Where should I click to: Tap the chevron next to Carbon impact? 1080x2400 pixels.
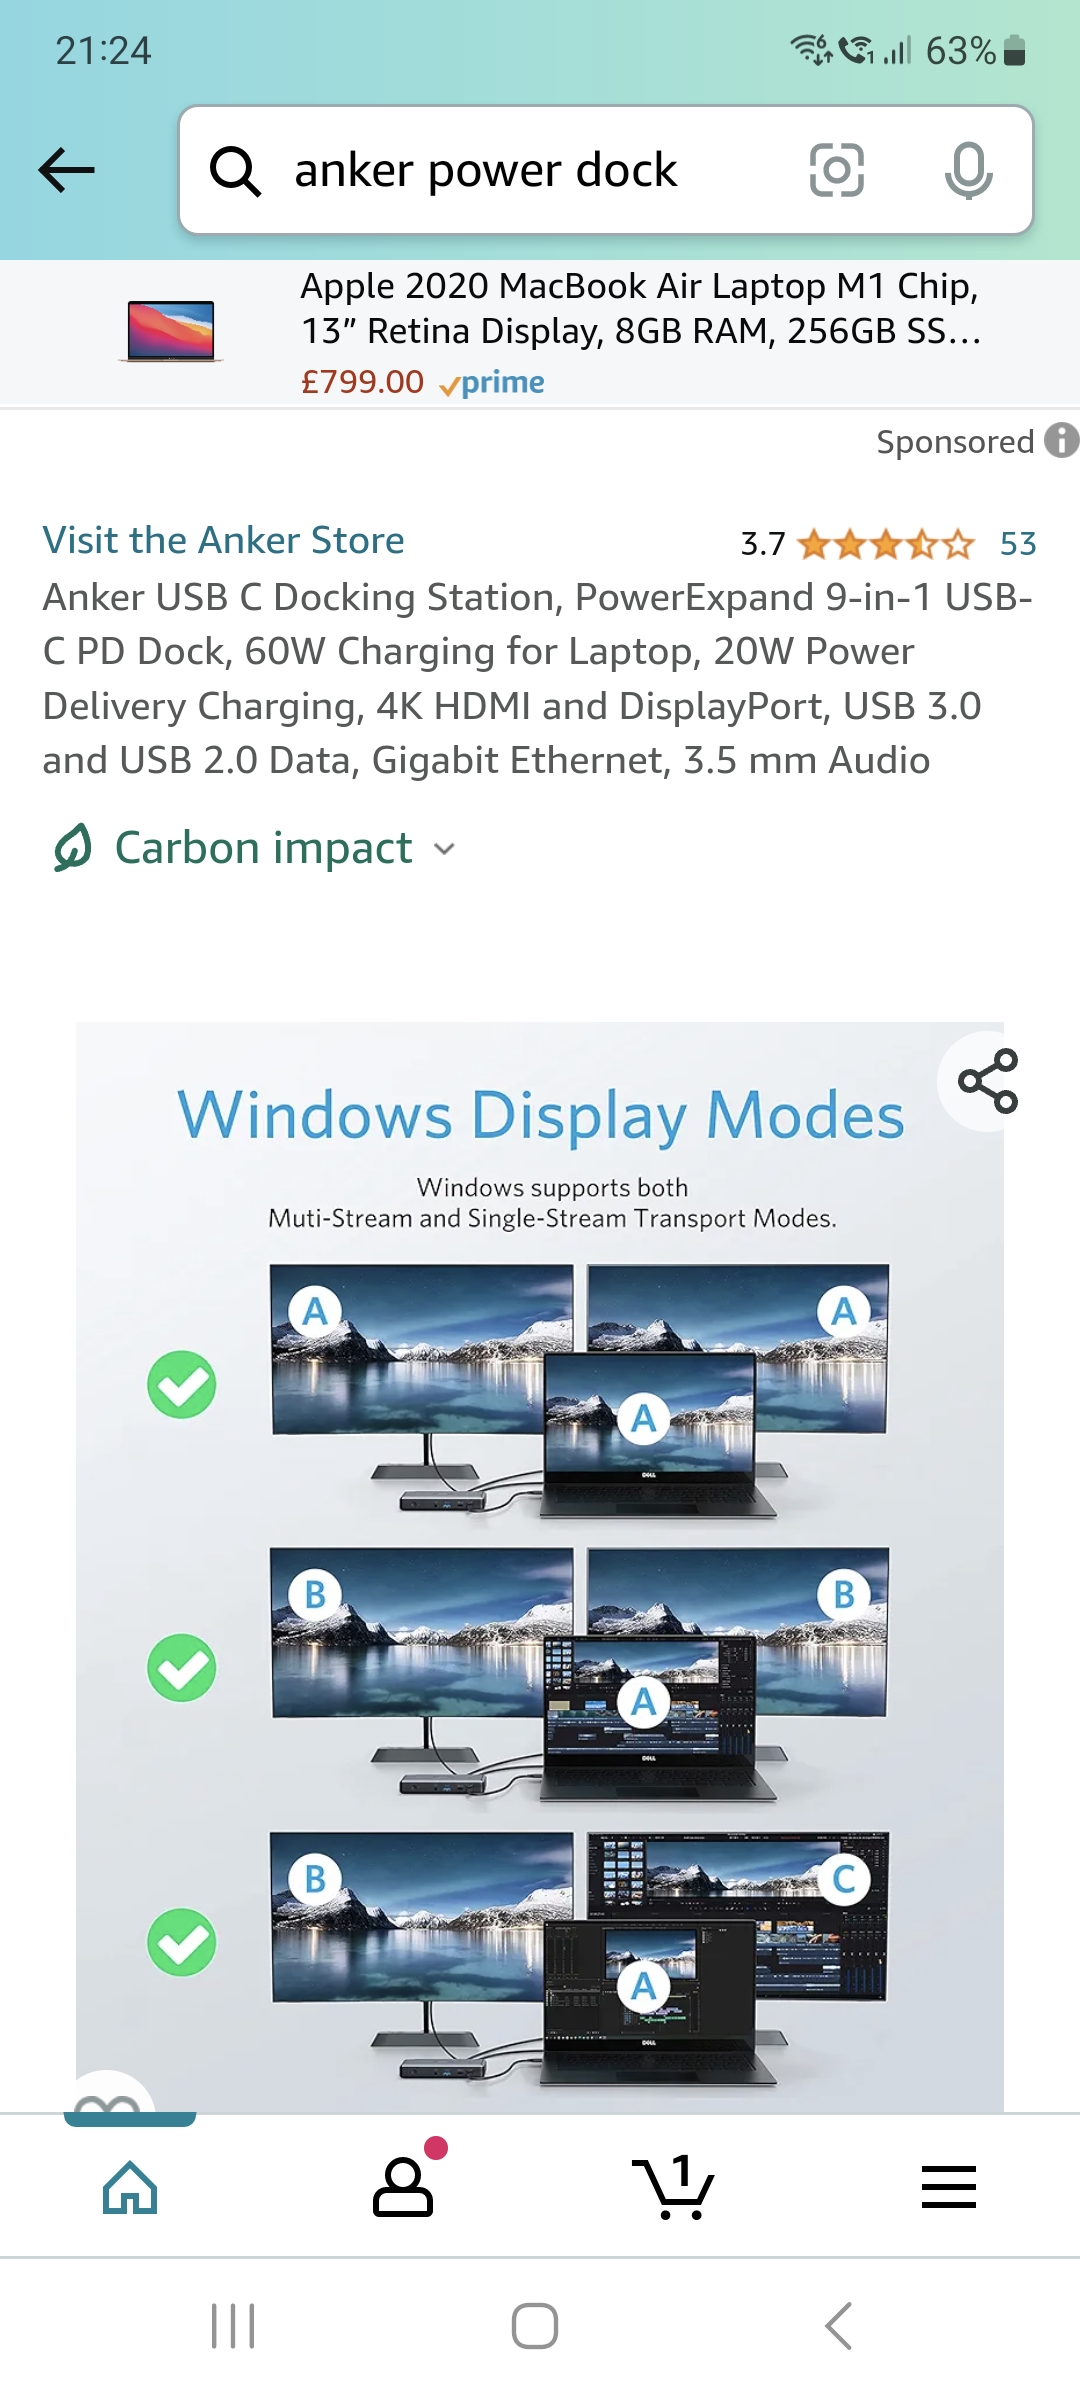(x=444, y=849)
